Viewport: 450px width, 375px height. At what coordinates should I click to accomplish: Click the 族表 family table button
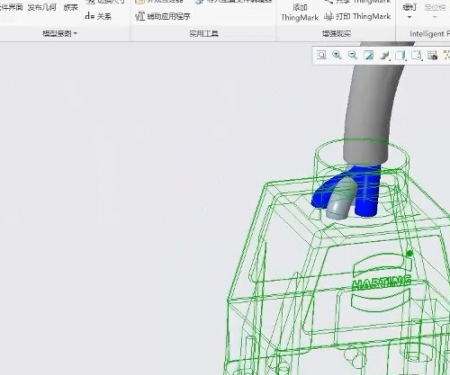coord(71,7)
